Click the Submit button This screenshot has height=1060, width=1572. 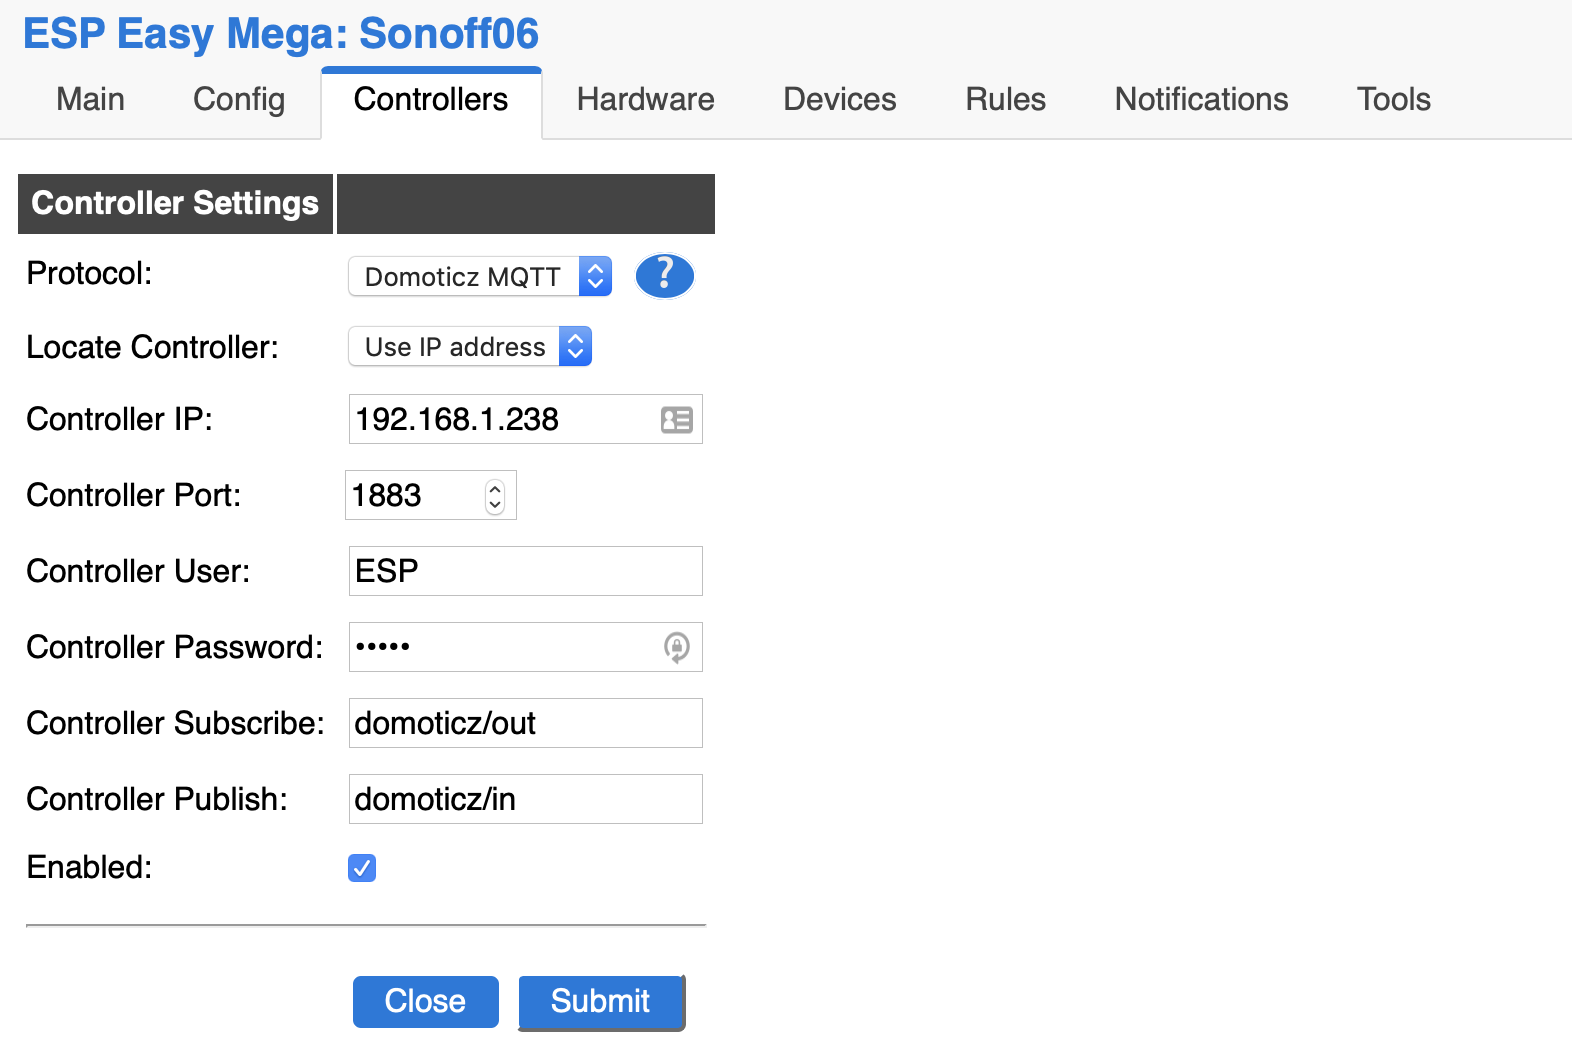601,1002
